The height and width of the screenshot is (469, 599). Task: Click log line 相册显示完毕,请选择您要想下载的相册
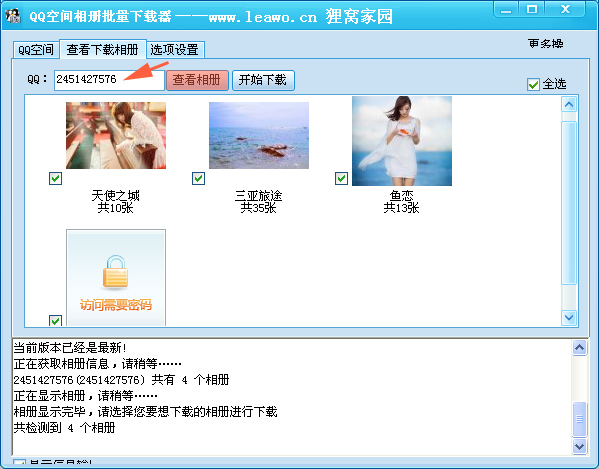[146, 412]
